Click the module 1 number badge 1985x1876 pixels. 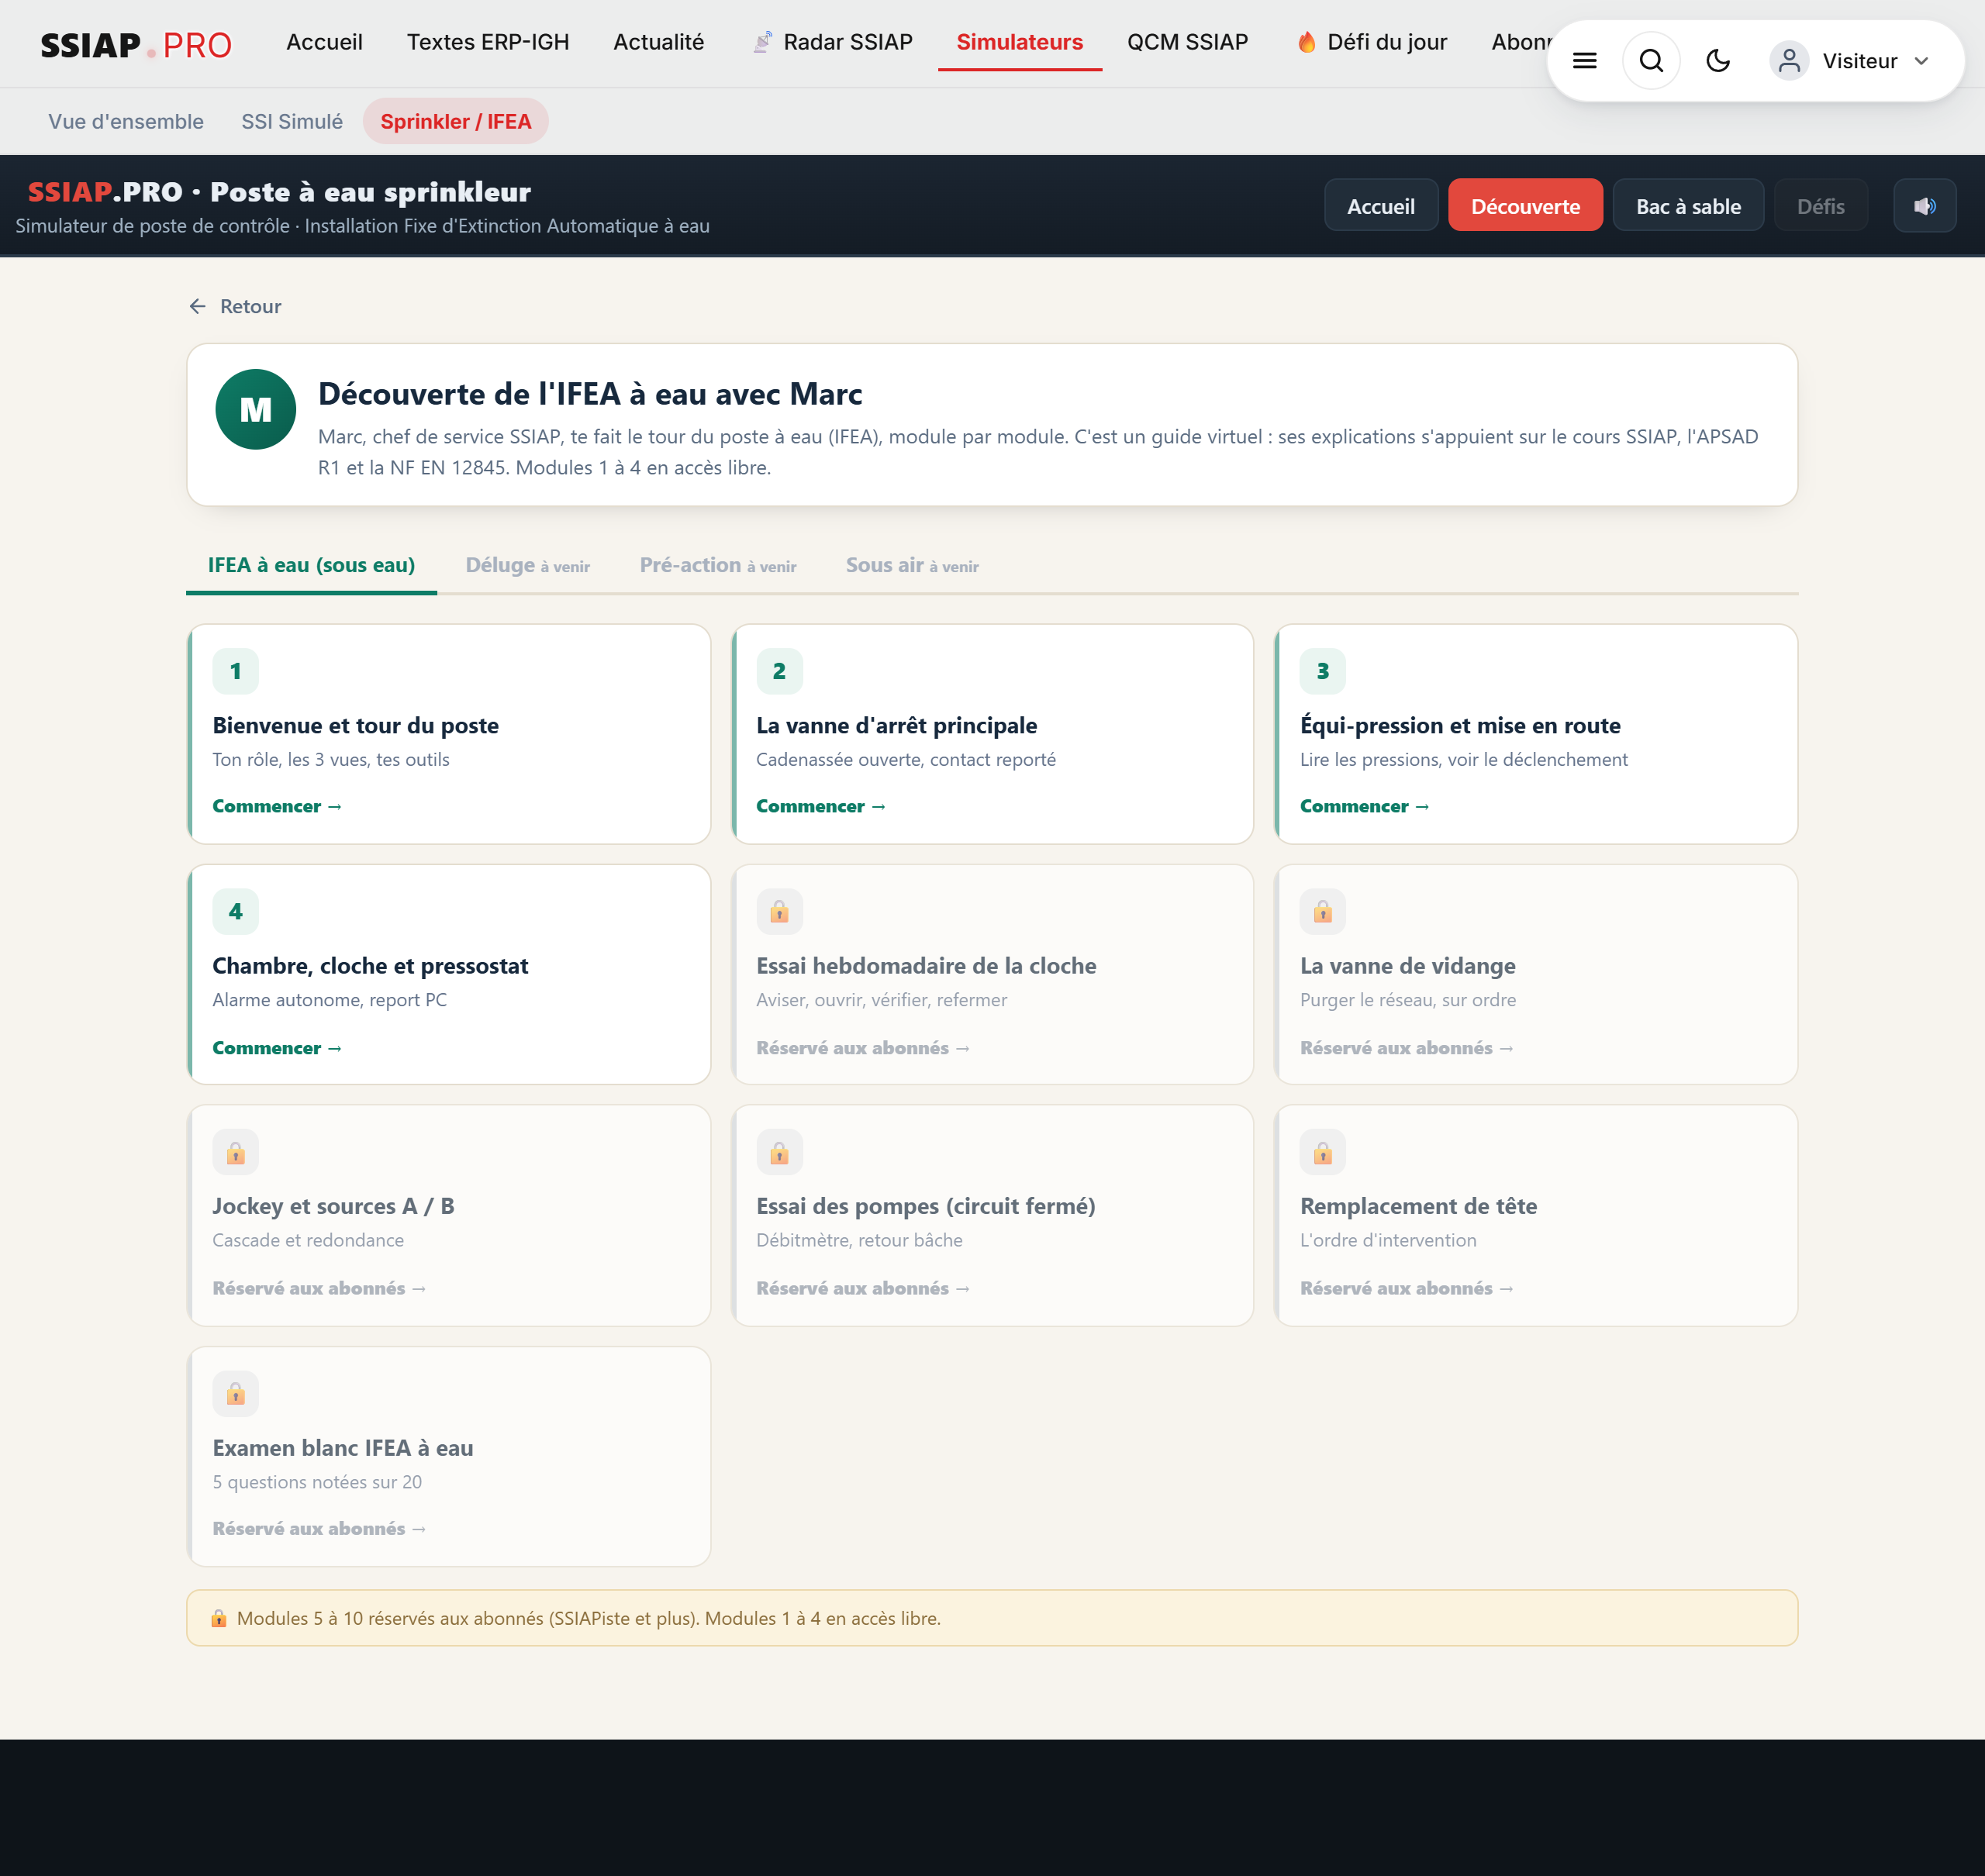click(235, 671)
